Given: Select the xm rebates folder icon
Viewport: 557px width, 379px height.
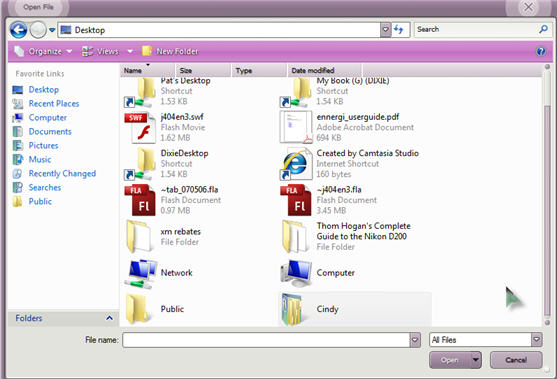Looking at the screenshot, I should click(x=139, y=236).
